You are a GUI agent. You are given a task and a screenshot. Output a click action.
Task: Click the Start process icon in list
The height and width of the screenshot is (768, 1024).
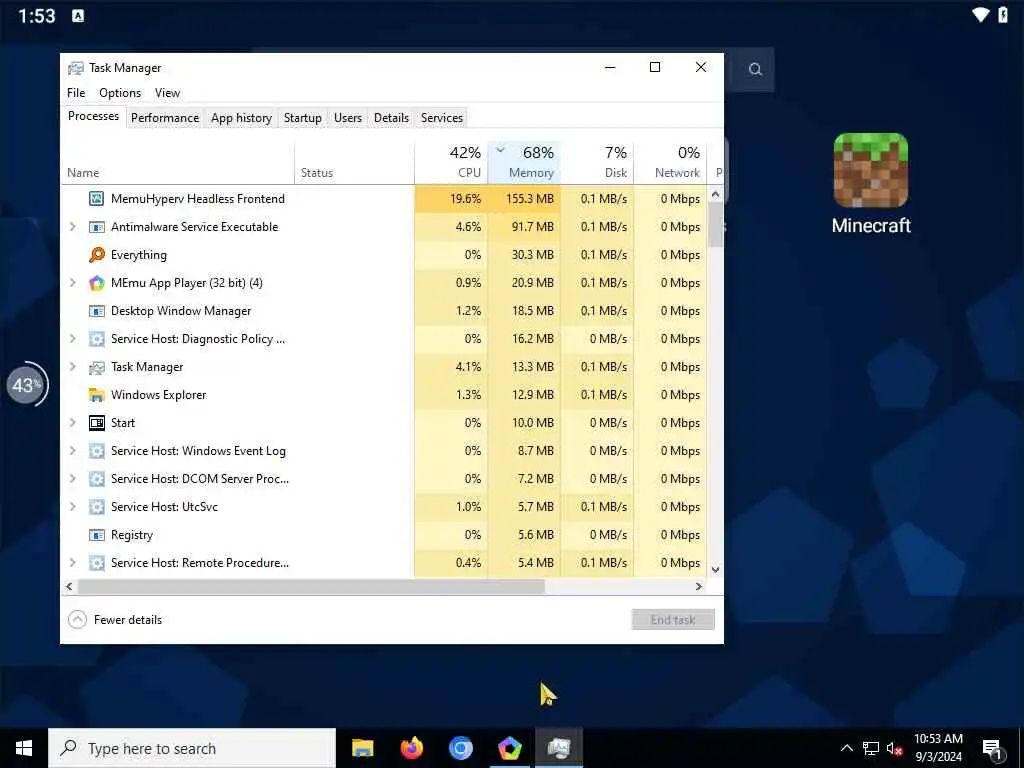click(x=97, y=423)
